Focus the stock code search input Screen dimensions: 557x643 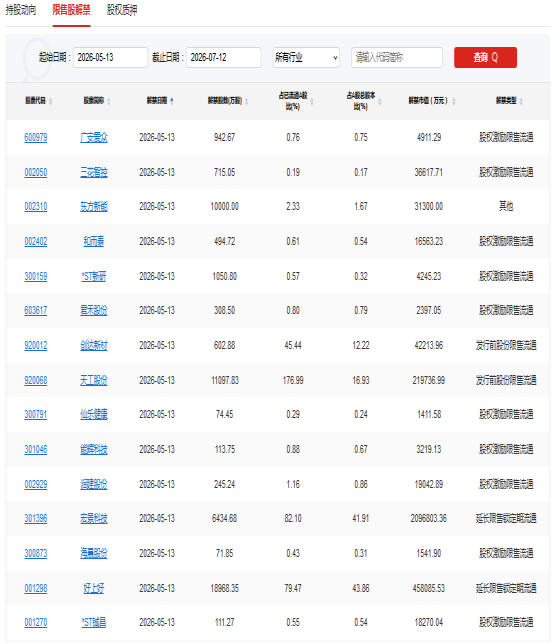397,57
